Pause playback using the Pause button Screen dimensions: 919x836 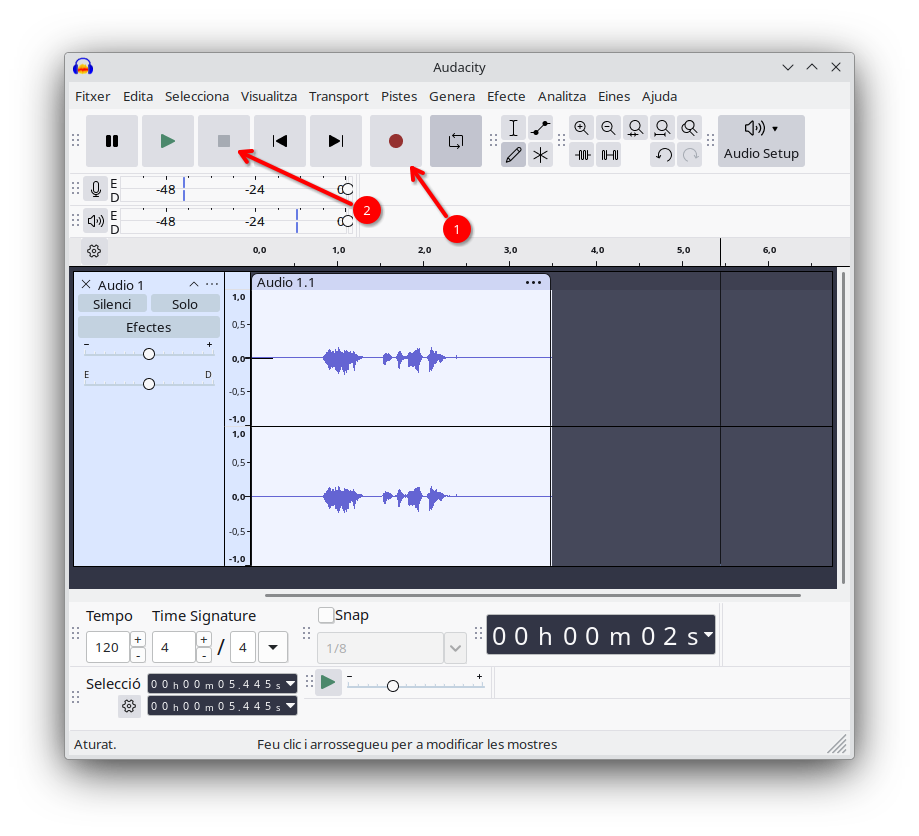[112, 141]
